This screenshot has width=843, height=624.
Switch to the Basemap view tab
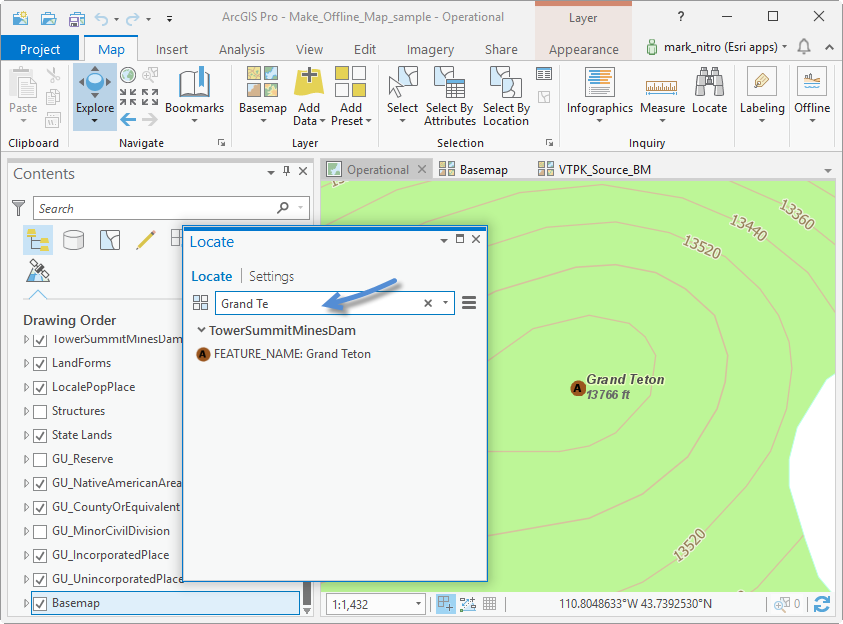pos(474,170)
